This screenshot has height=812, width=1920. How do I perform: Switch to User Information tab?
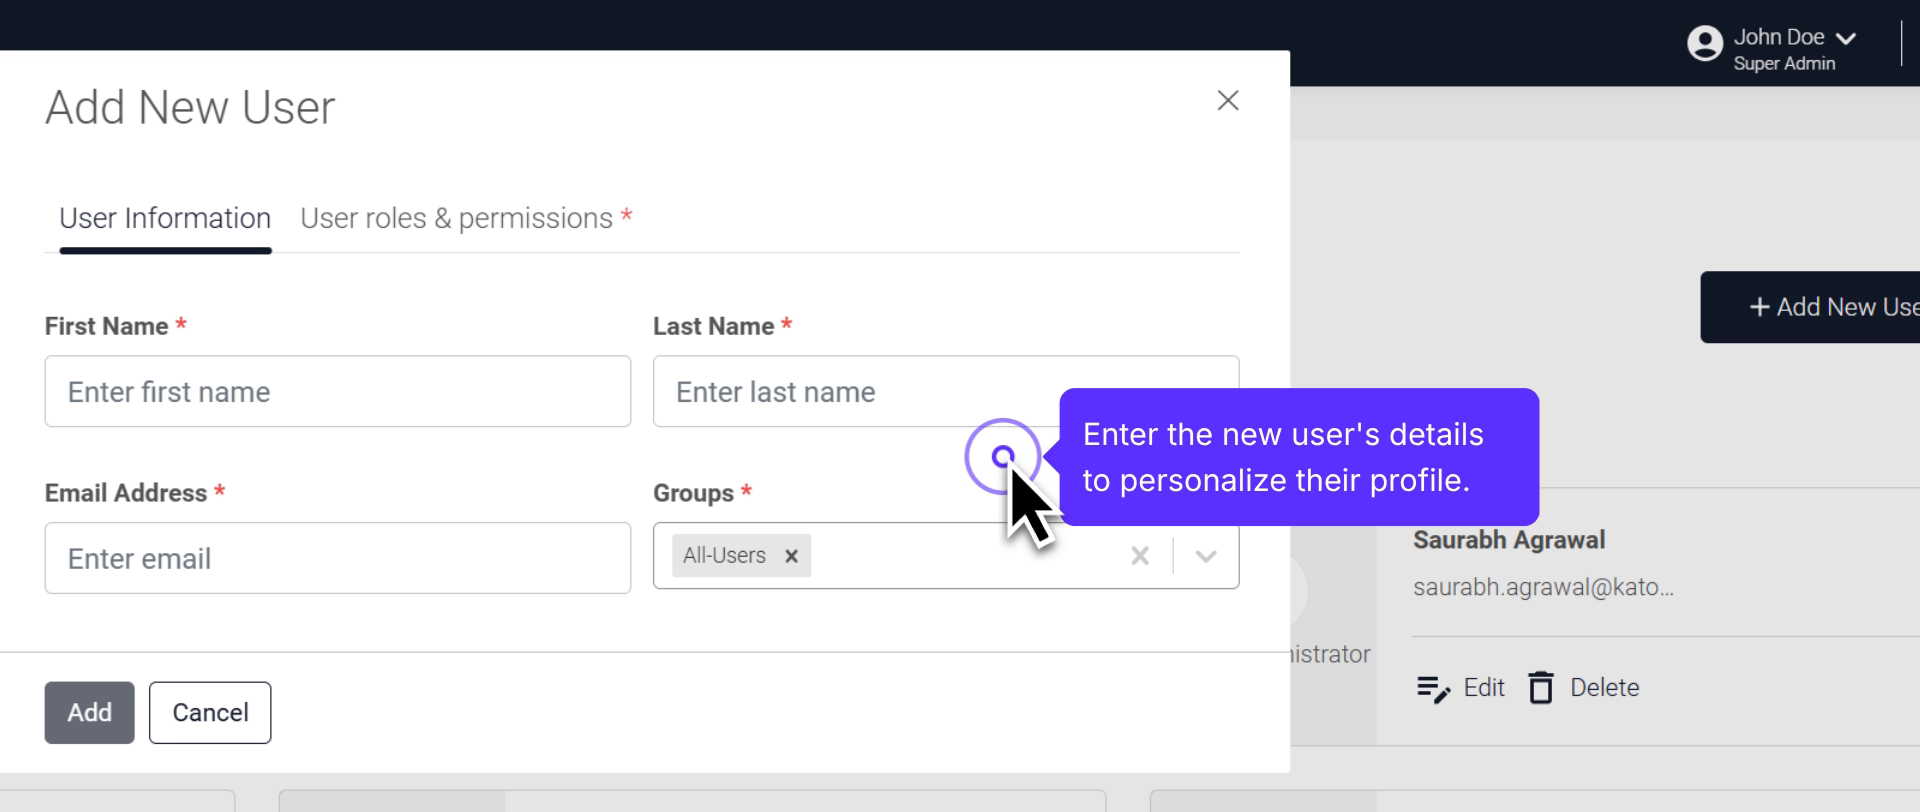click(x=165, y=219)
